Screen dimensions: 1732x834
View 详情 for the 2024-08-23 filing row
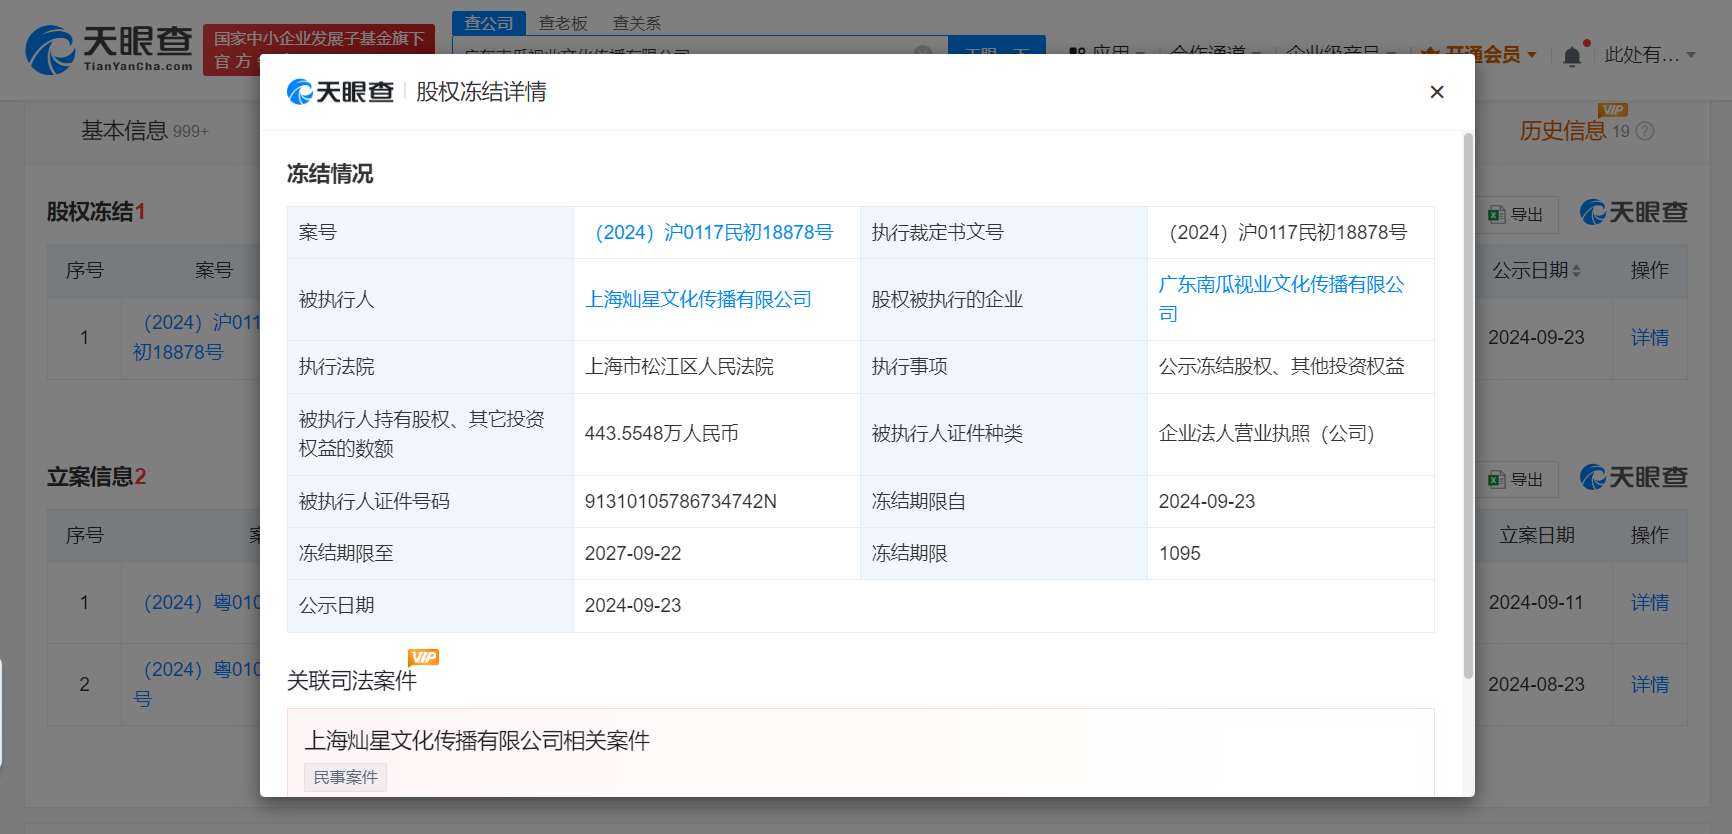1650,685
